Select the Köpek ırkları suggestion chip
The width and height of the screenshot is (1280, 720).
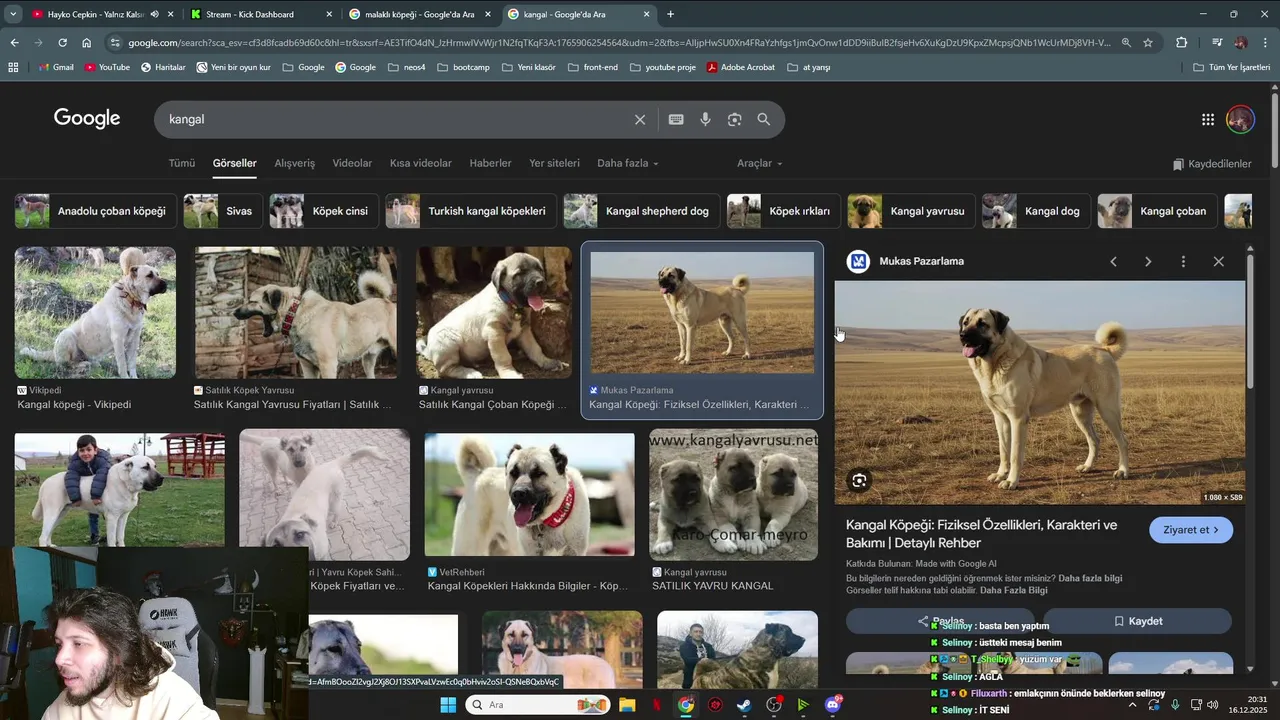click(783, 211)
